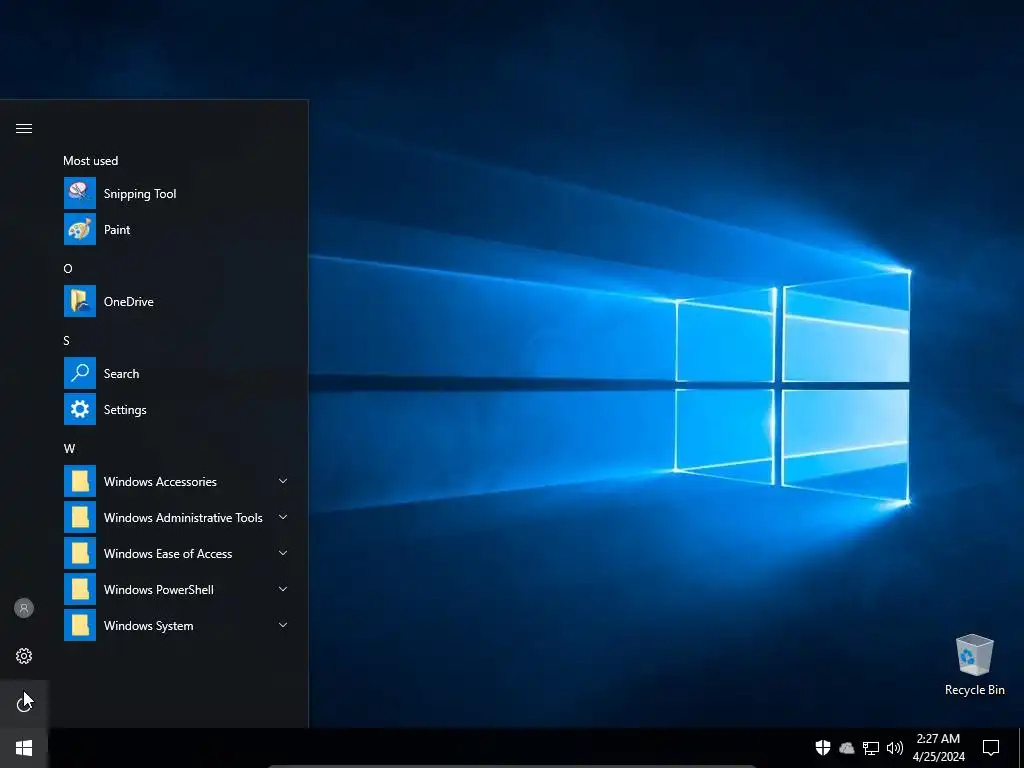Open the blue Settings gear tile in the app list
This screenshot has width=1024, height=768.
tap(80, 409)
